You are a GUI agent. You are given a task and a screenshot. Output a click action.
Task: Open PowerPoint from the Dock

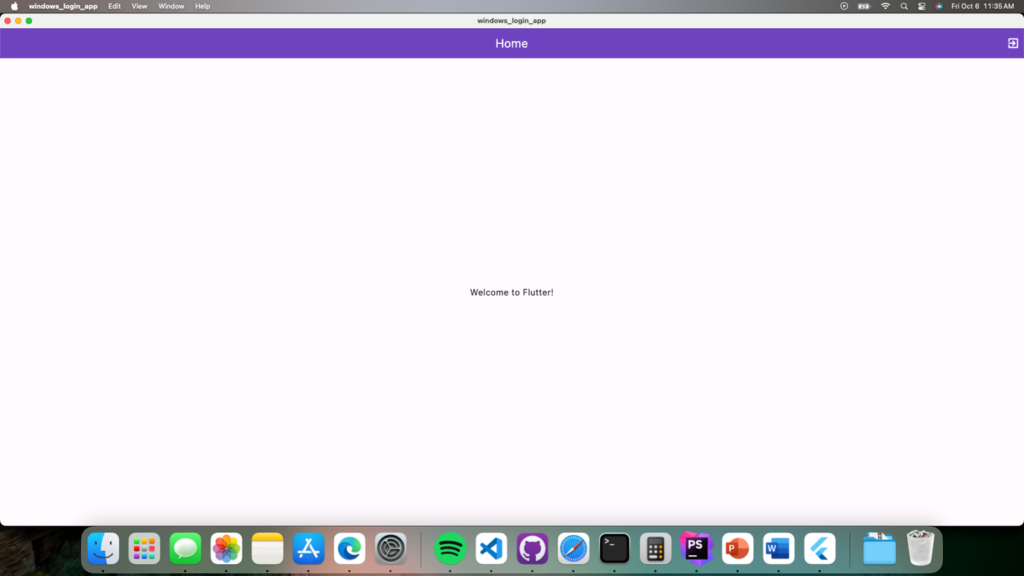tap(736, 548)
